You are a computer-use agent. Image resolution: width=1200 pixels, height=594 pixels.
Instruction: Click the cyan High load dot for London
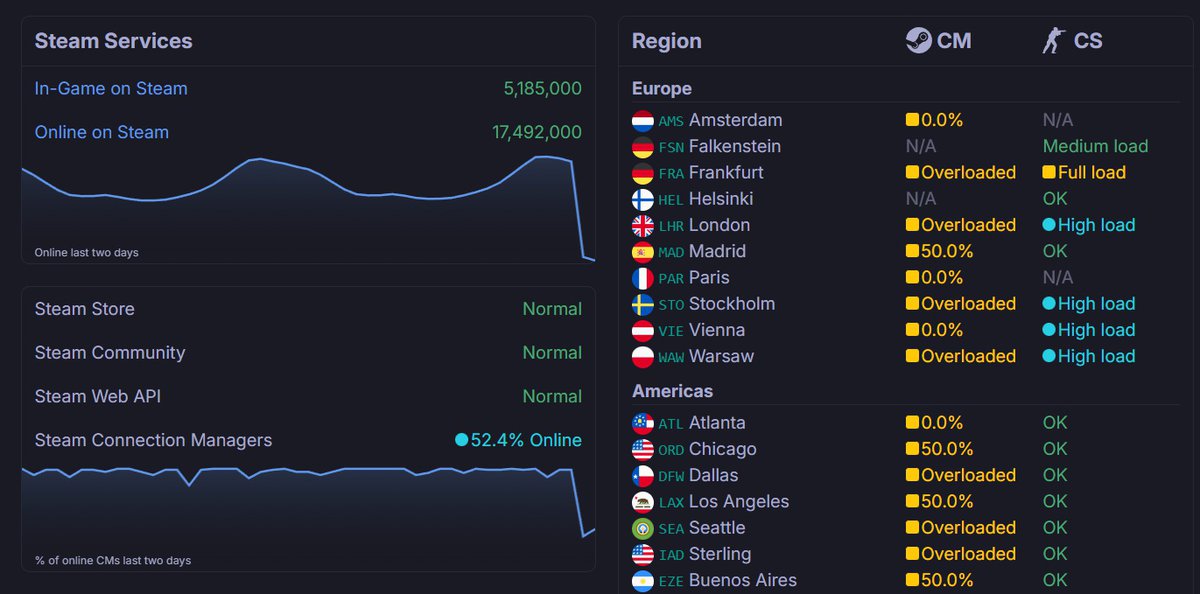pos(1049,226)
